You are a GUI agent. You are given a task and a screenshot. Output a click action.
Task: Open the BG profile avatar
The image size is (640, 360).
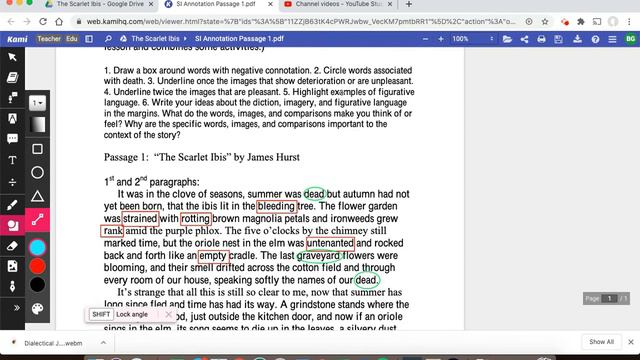point(630,39)
